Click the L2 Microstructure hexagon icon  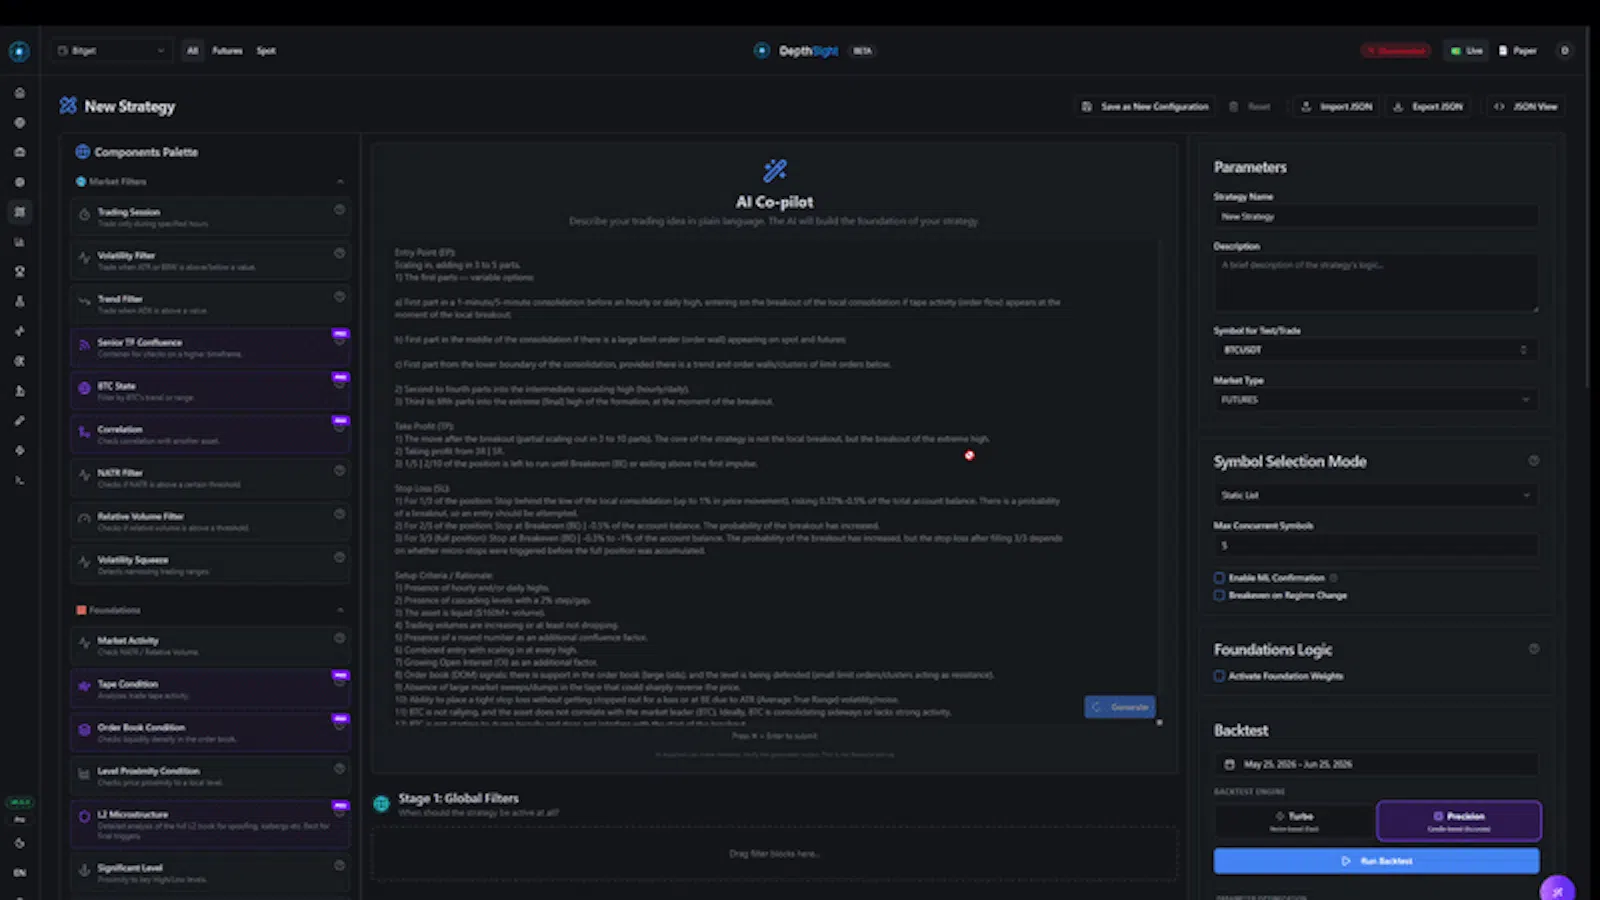(84, 817)
